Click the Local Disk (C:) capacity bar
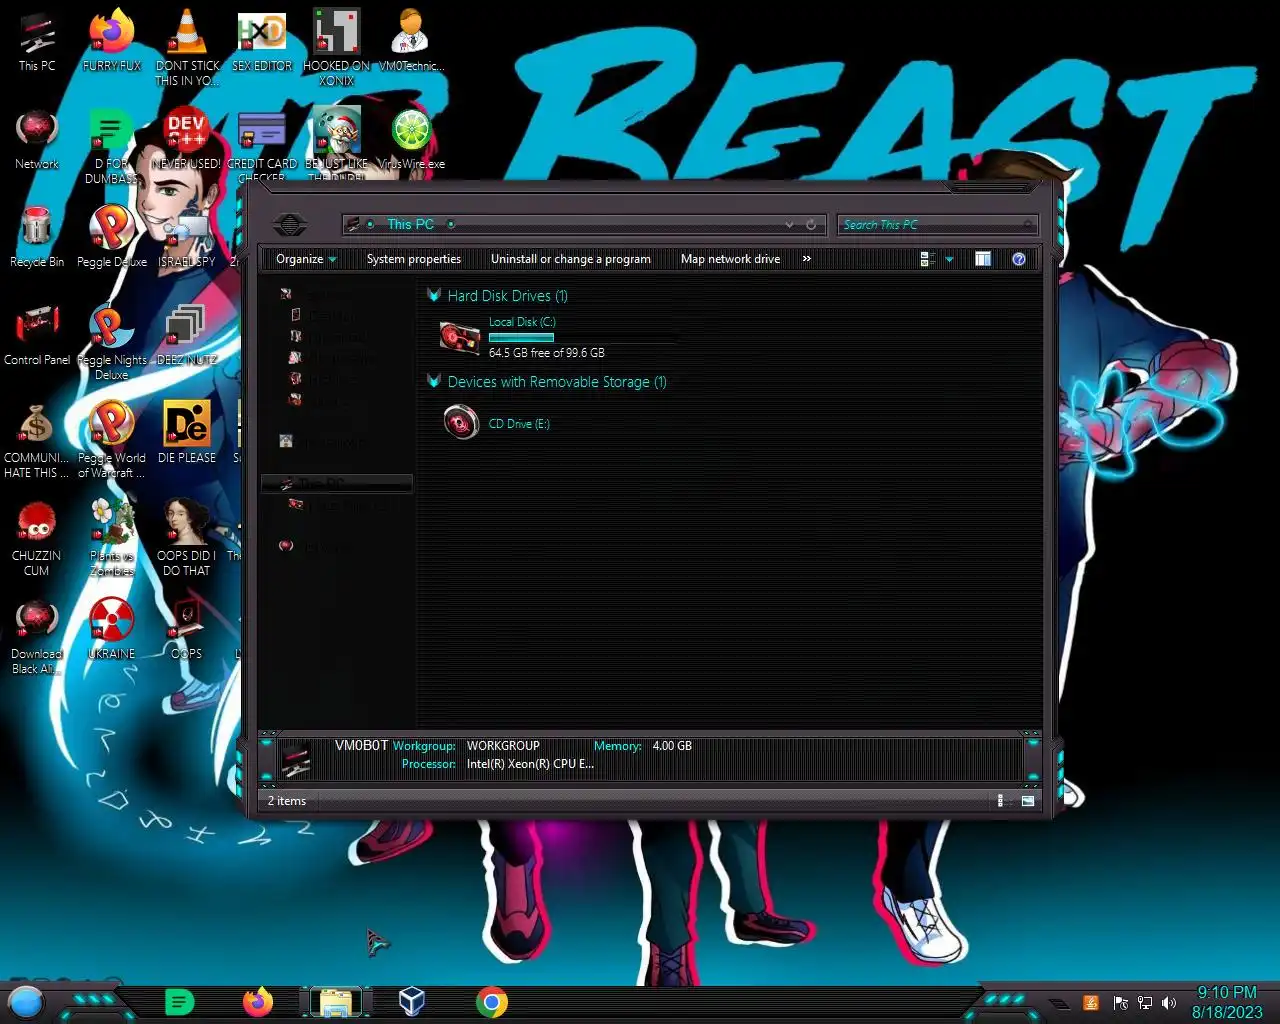This screenshot has height=1024, width=1280. tap(583, 338)
